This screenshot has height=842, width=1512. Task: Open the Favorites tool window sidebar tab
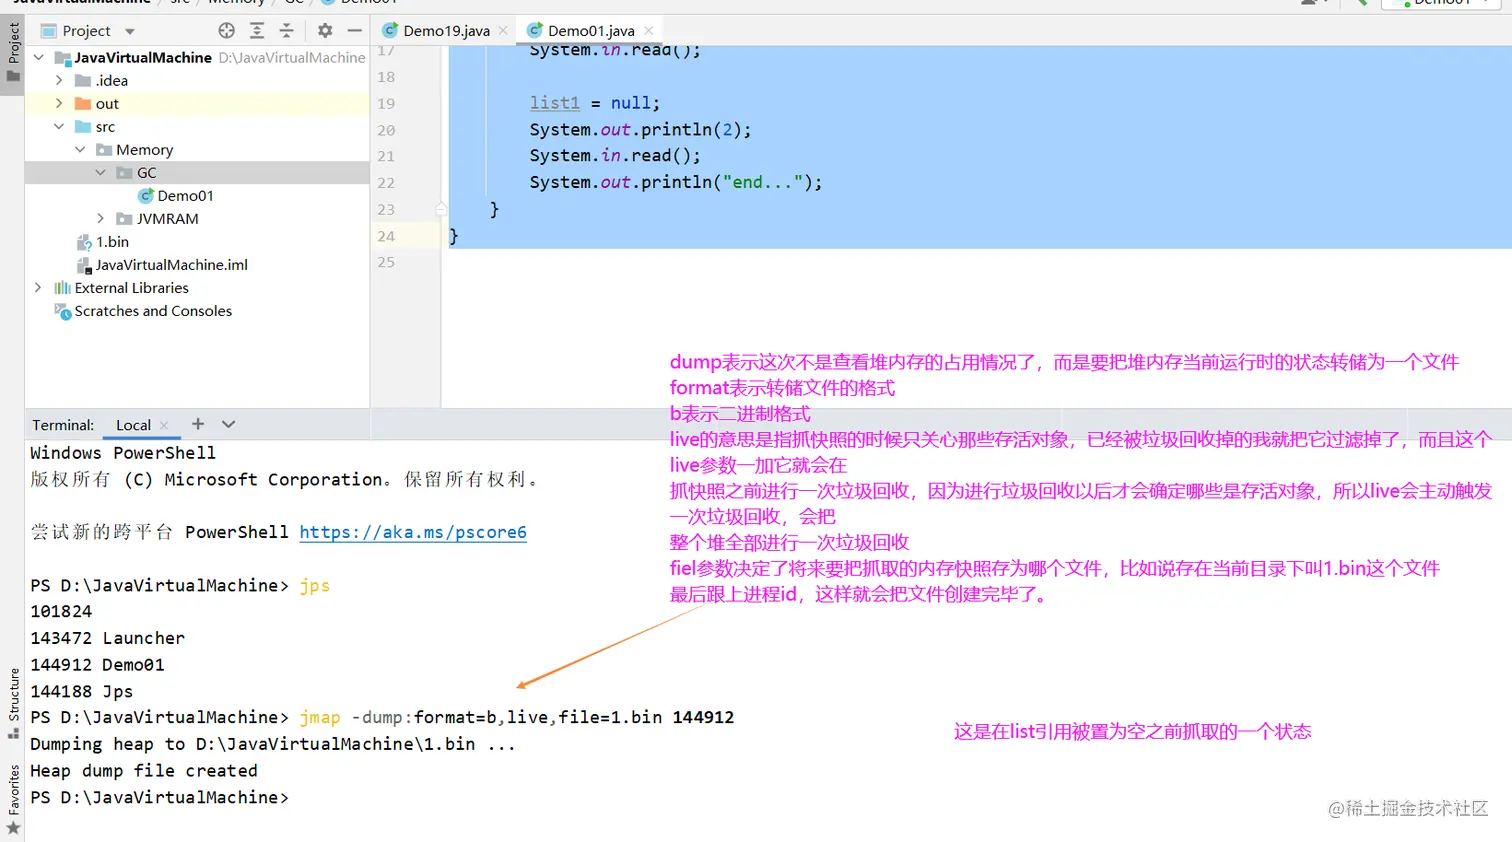[13, 799]
